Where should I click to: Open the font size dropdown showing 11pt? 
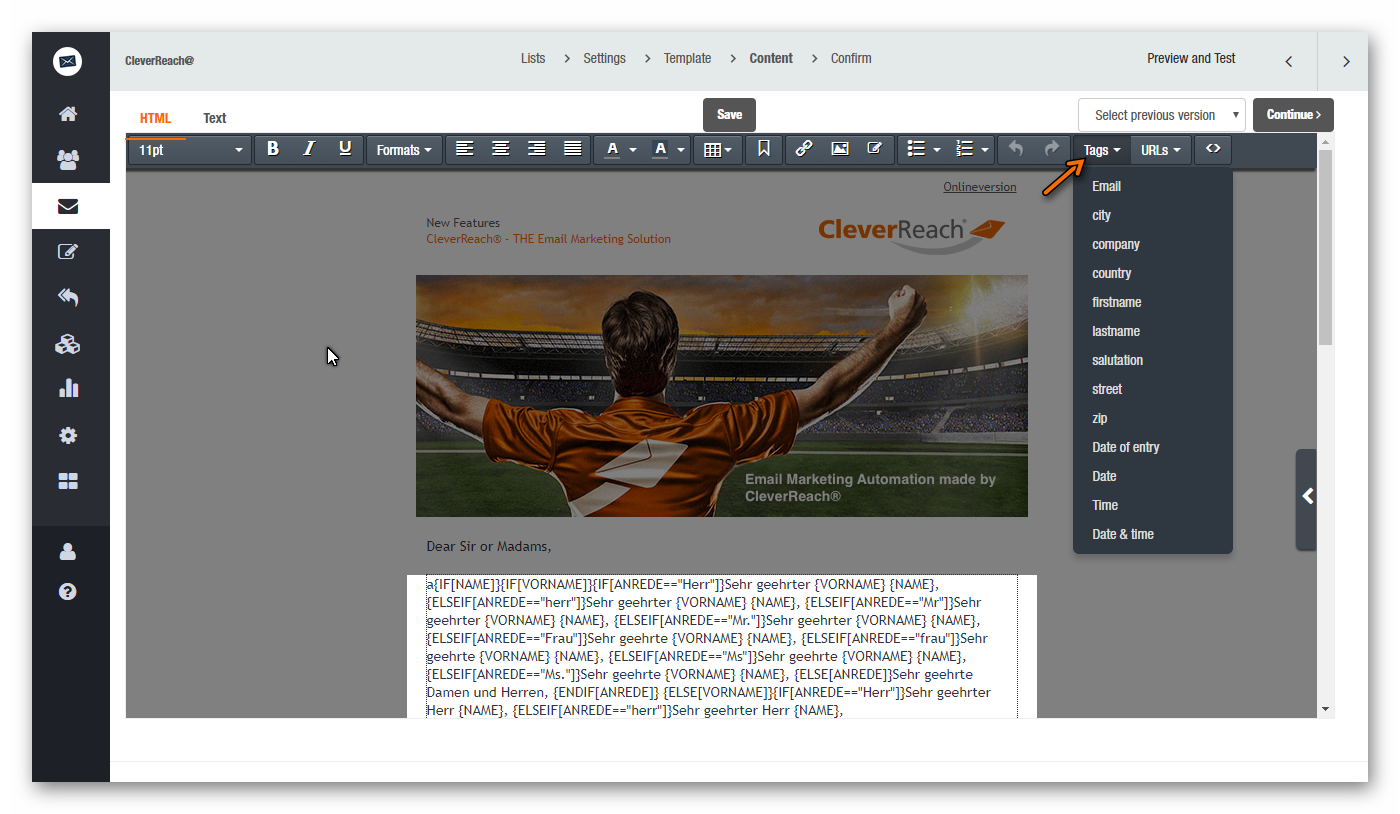(x=190, y=150)
